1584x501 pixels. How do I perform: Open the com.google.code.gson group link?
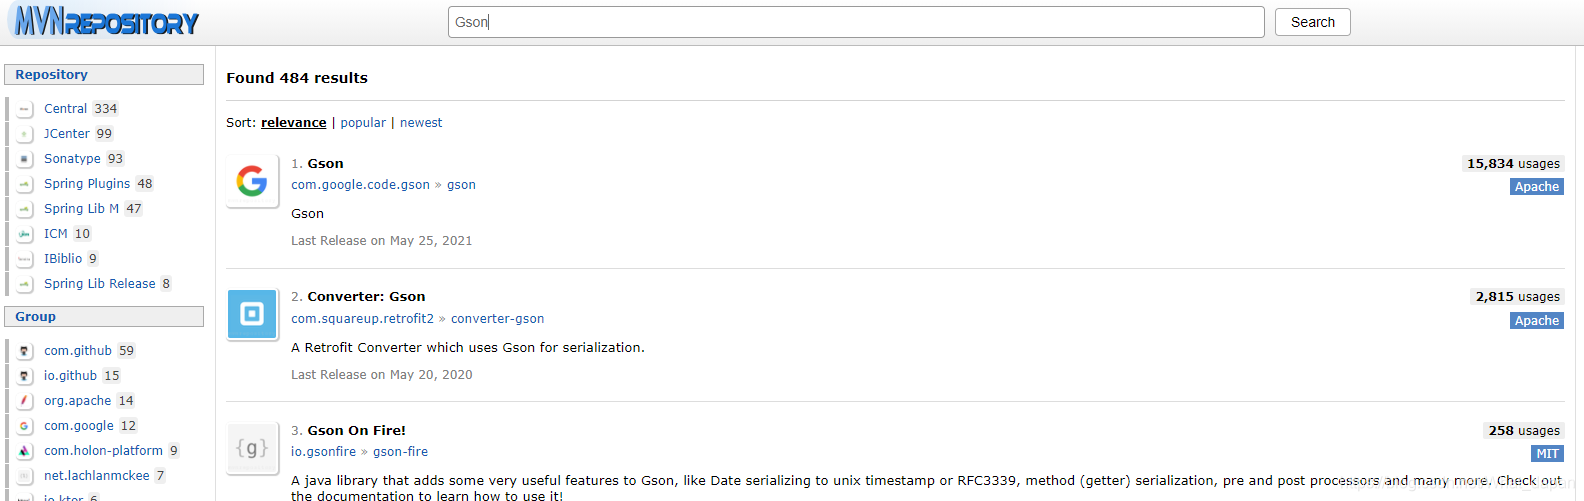coord(360,185)
